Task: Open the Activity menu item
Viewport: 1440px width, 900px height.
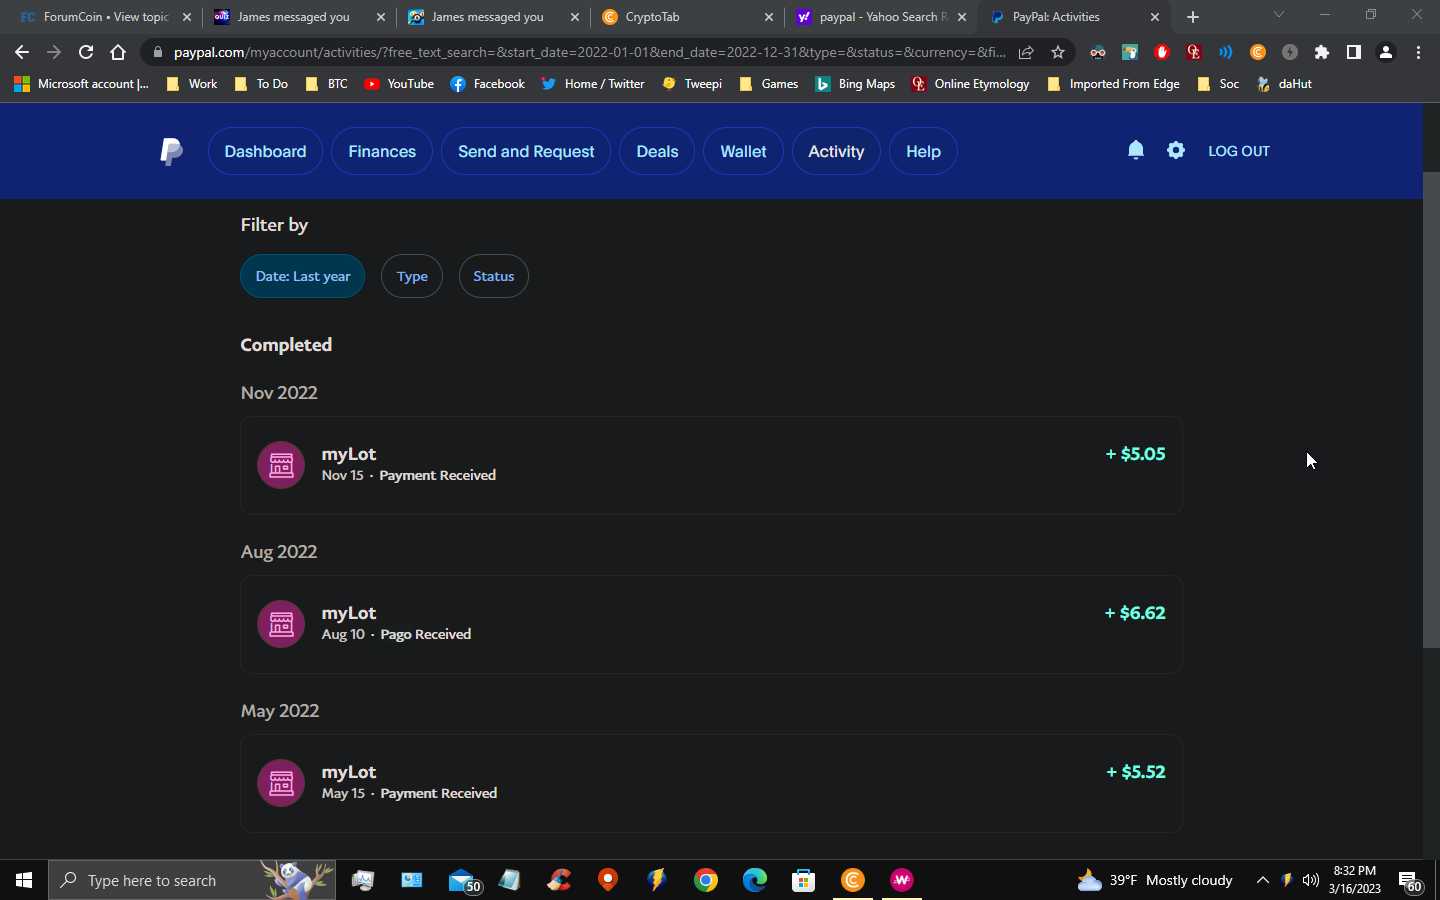Action: [836, 151]
